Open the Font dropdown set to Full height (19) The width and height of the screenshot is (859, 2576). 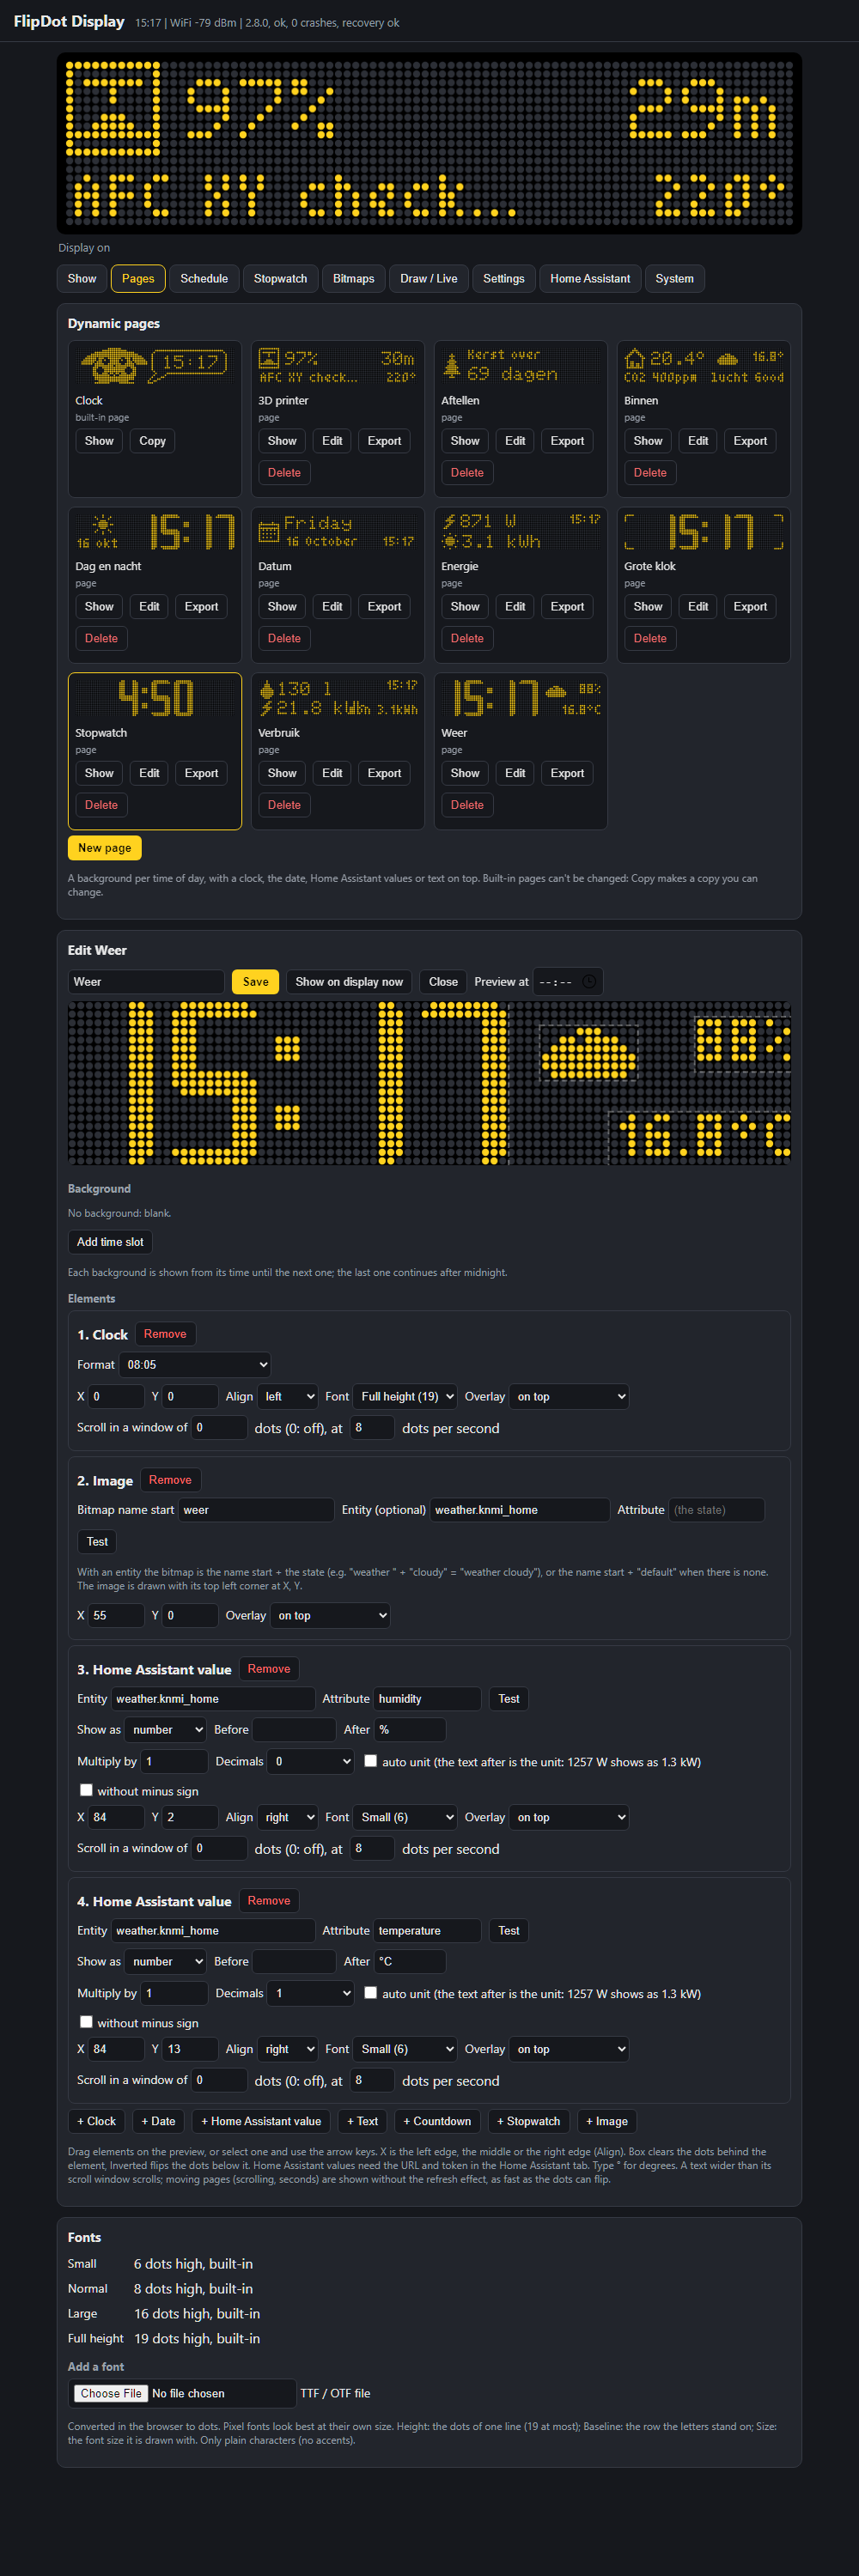405,1397
